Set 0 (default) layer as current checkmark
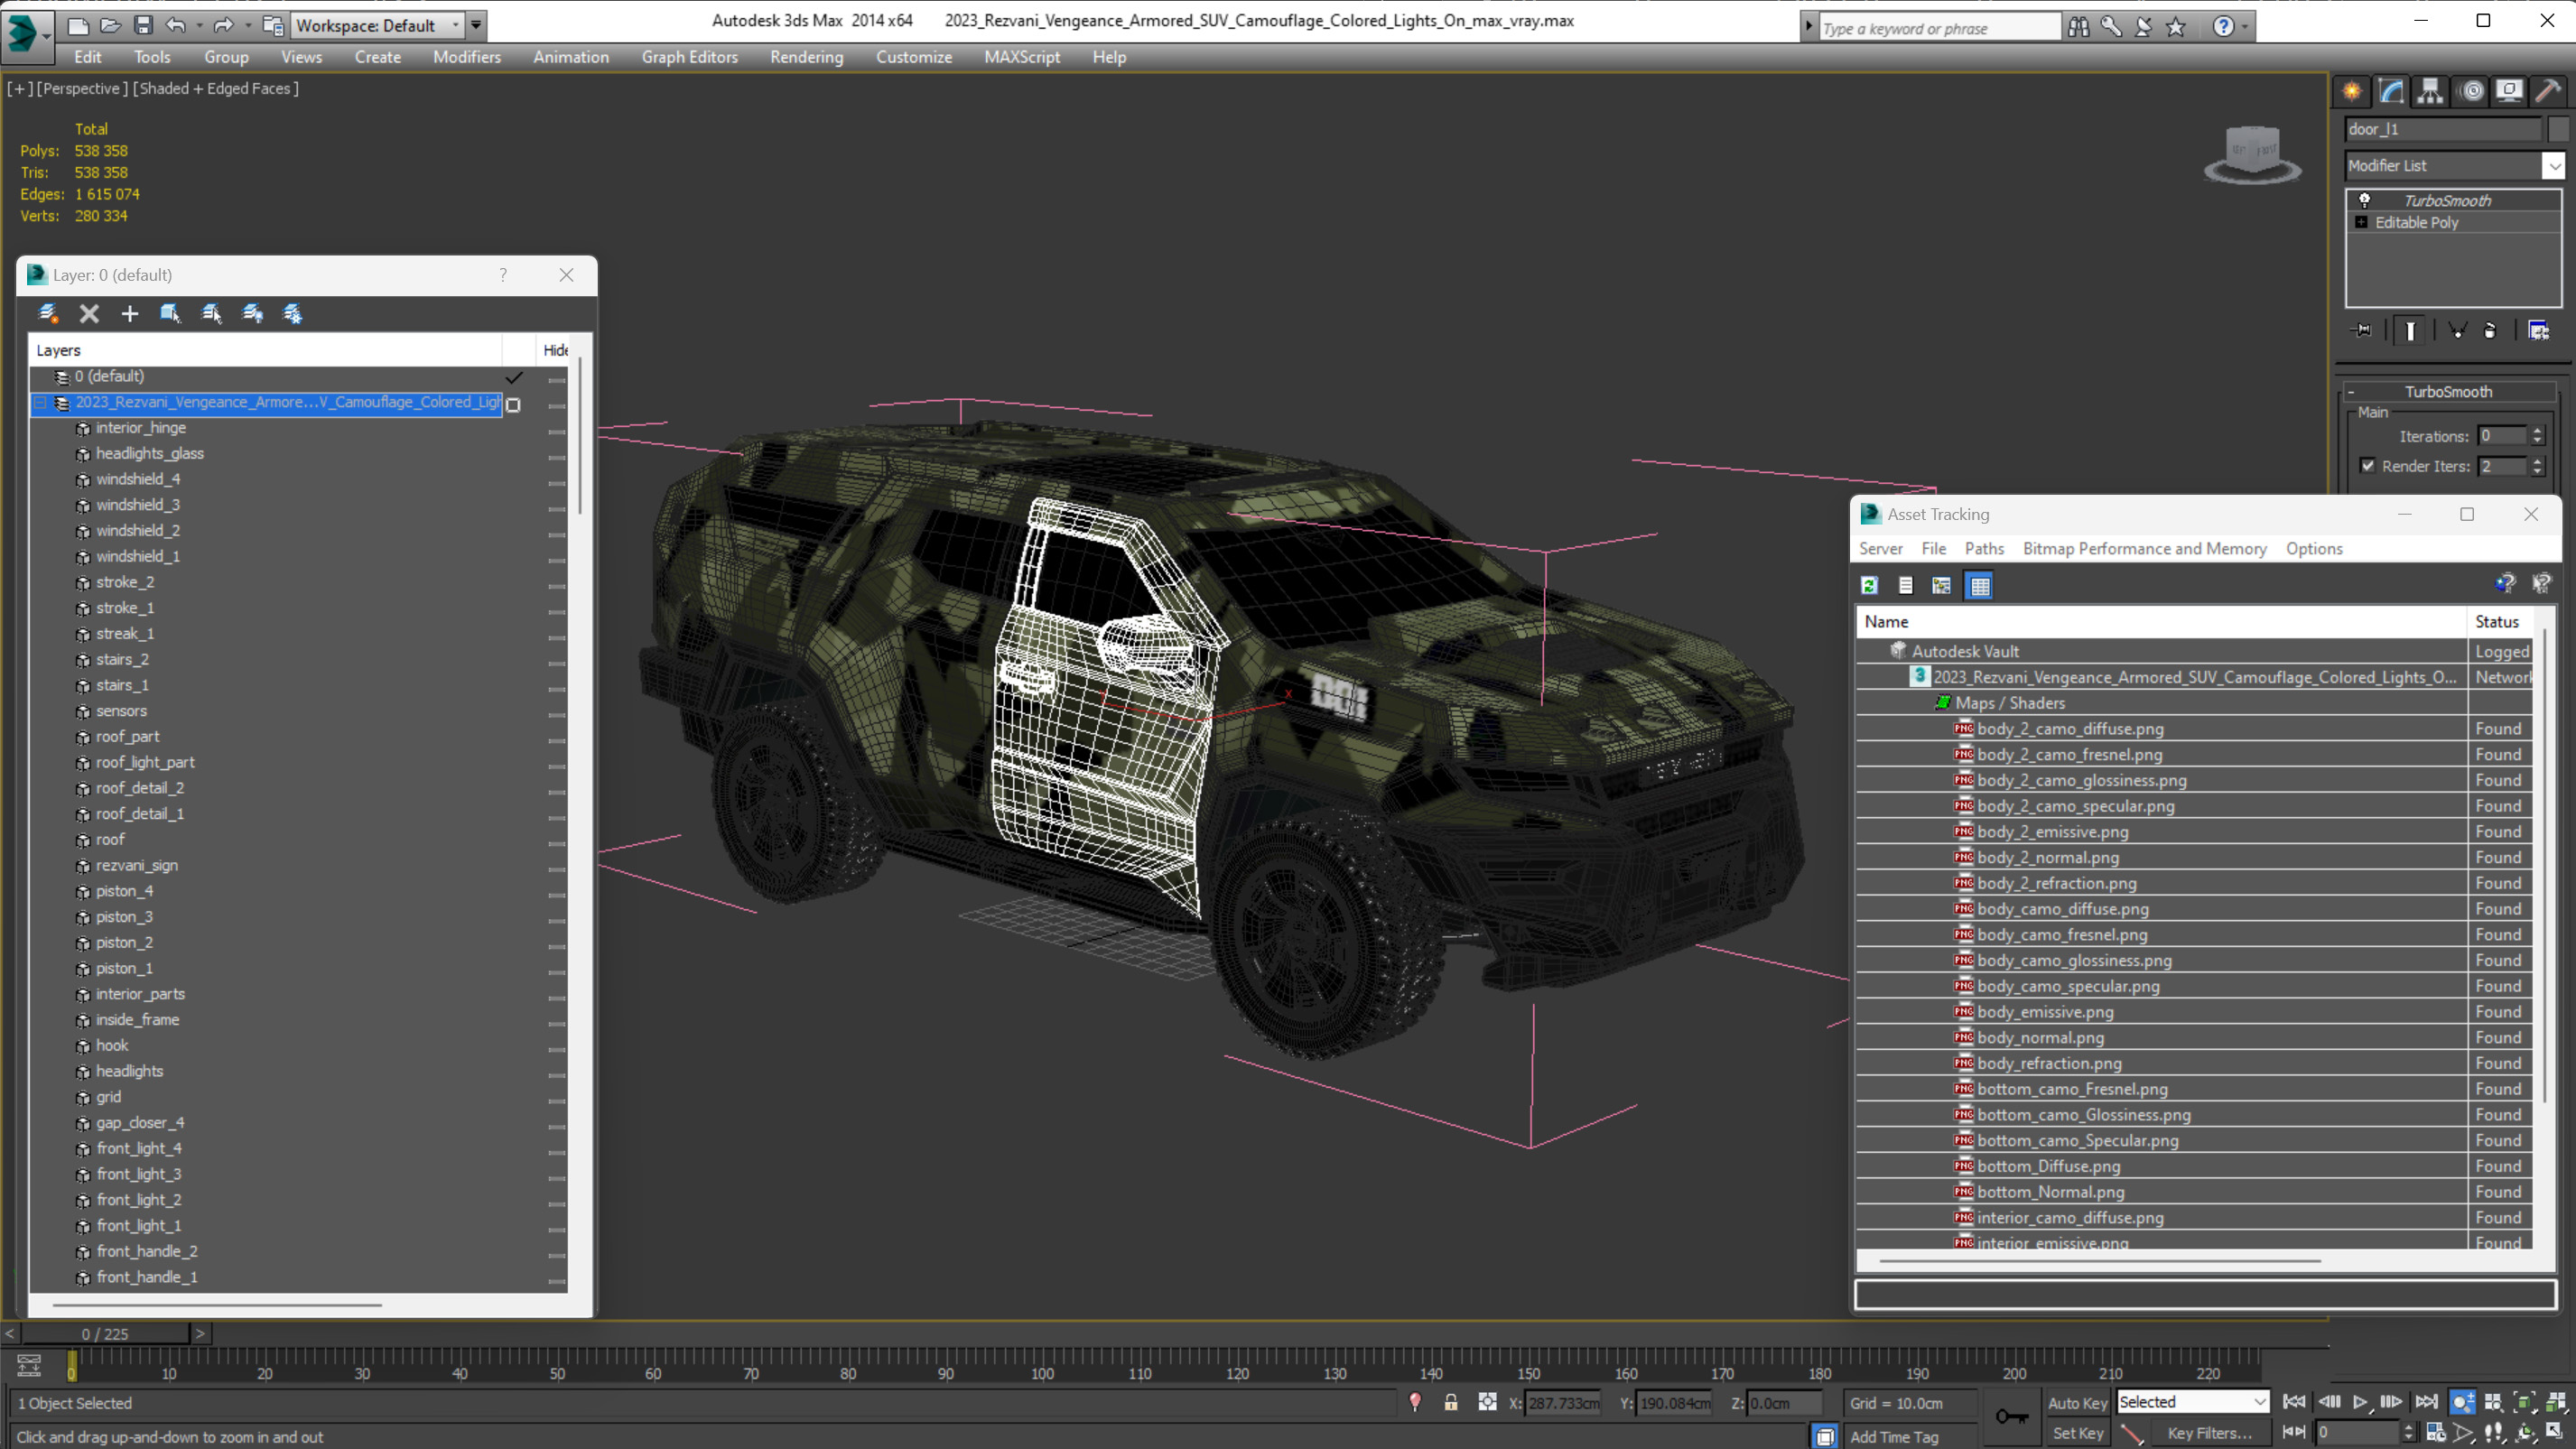Viewport: 2576px width, 1449px height. coord(514,377)
